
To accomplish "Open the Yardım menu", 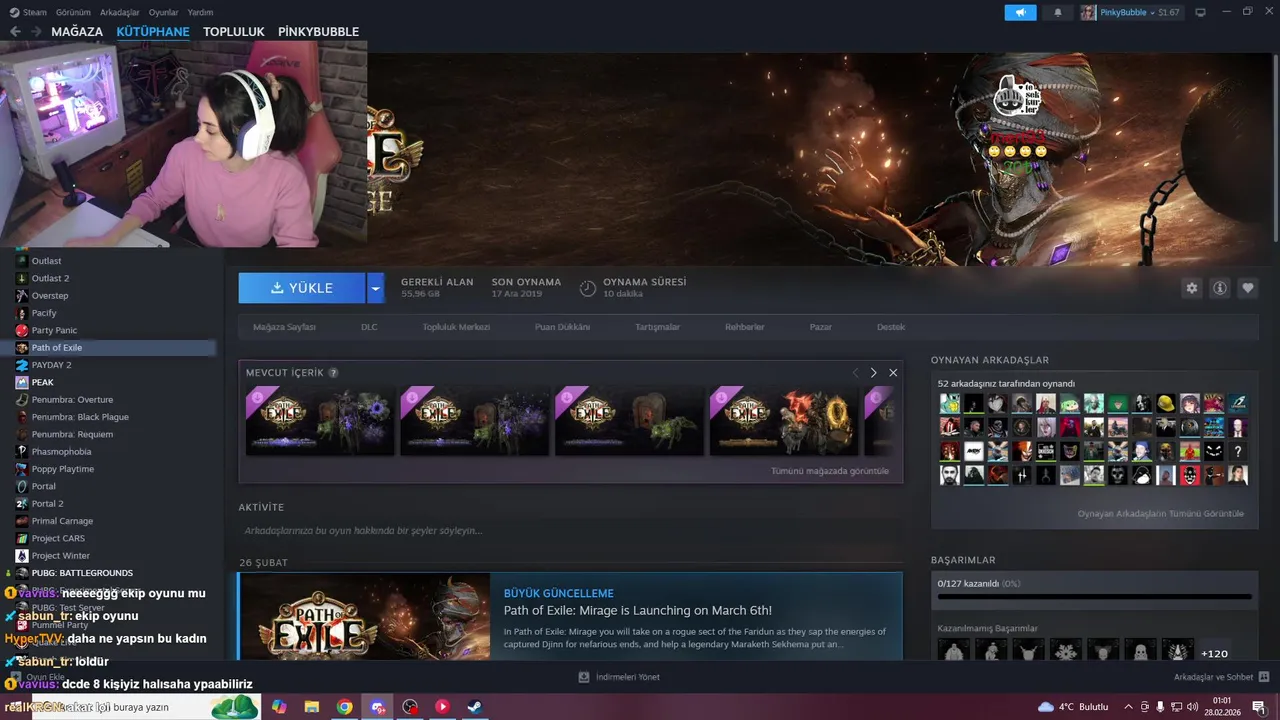I will pos(200,12).
